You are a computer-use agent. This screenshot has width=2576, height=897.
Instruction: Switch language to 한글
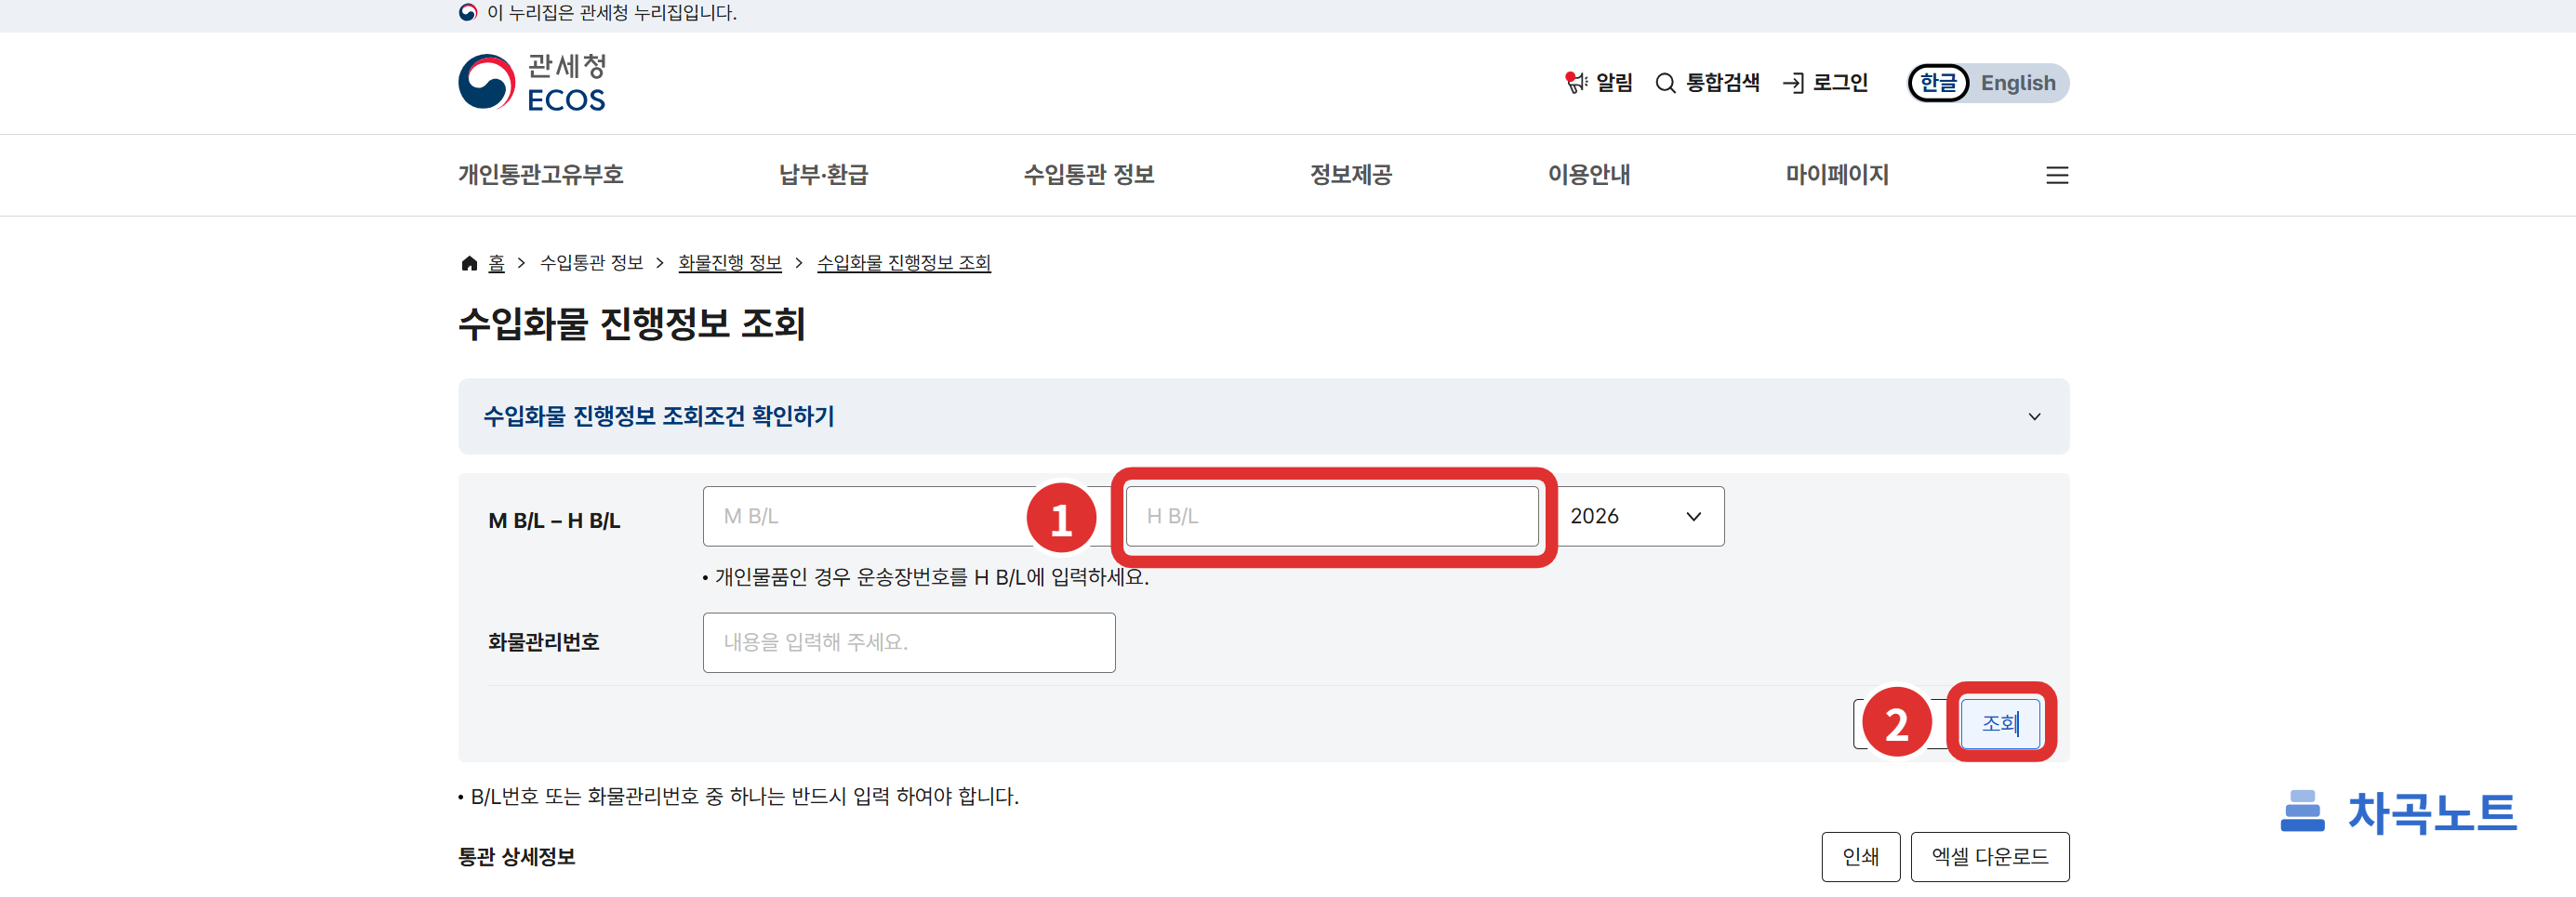point(1938,83)
